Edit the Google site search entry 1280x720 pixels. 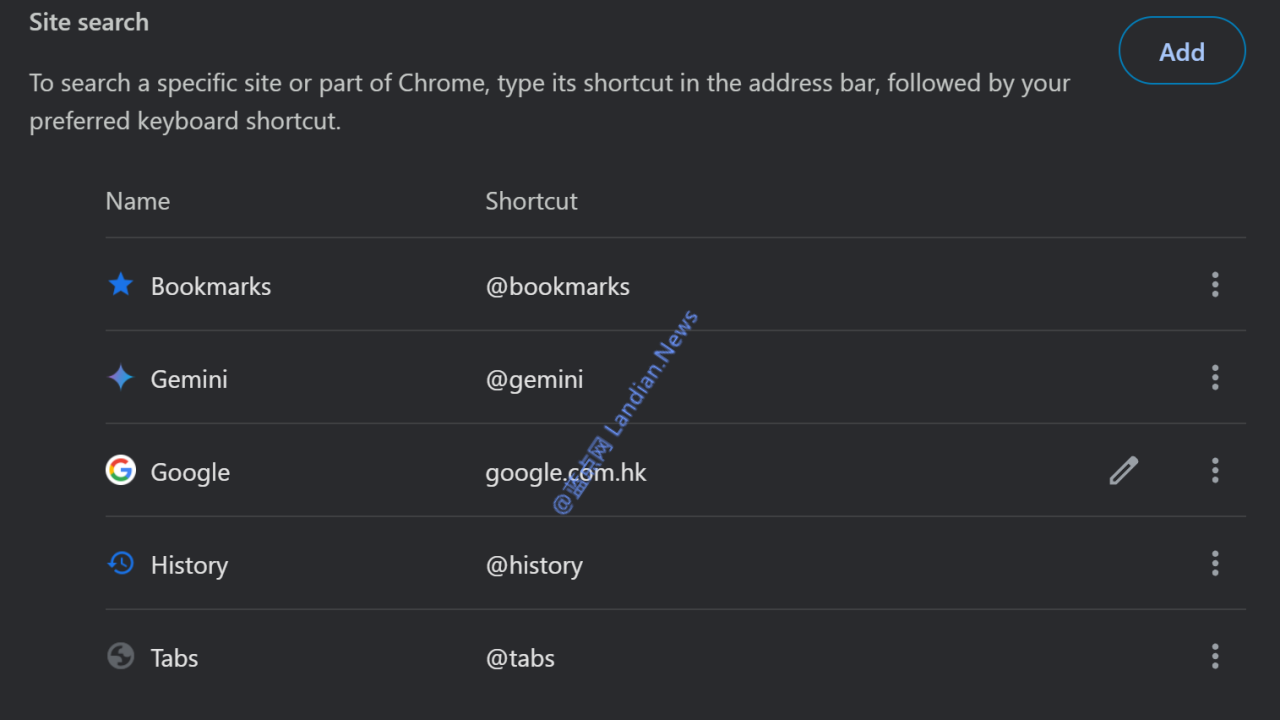[1123, 470]
